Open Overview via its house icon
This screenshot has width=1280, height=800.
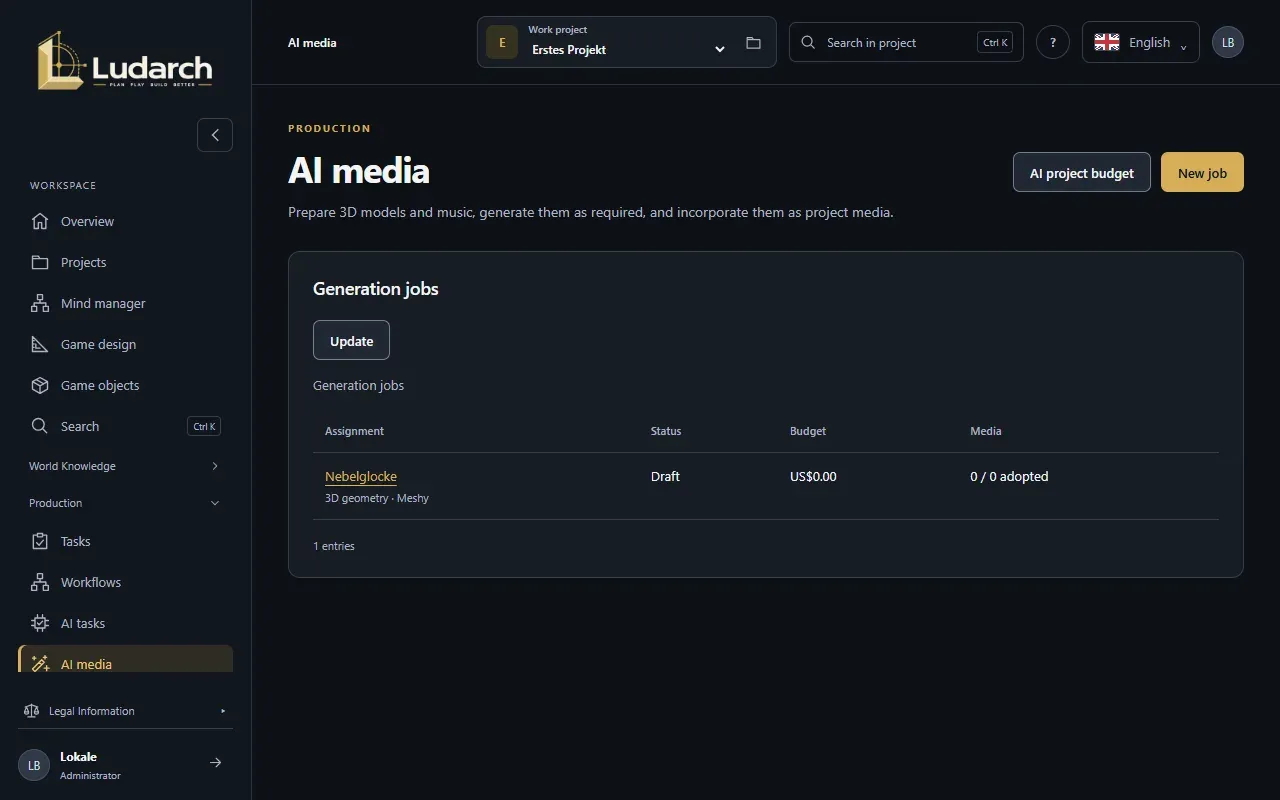(x=40, y=221)
